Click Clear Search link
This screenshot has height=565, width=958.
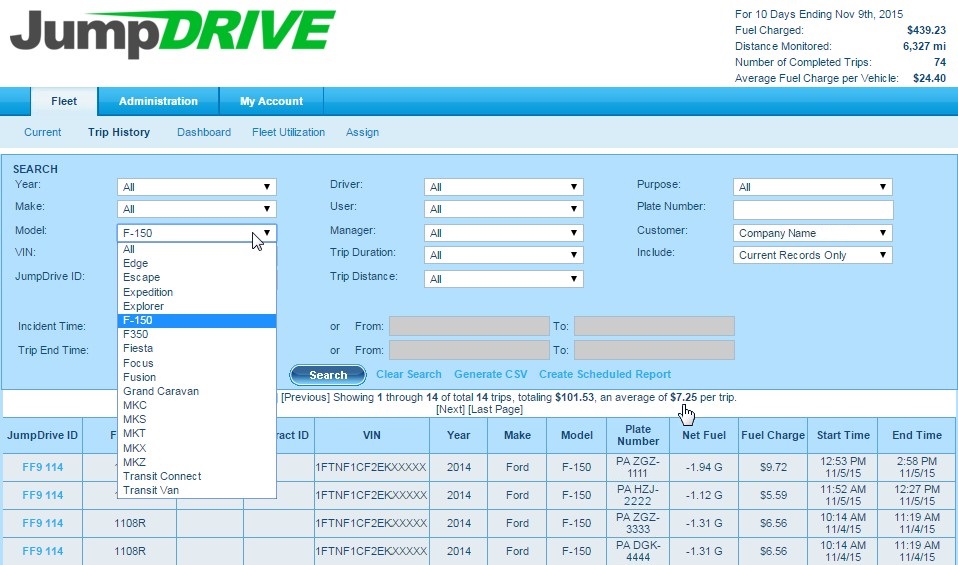[409, 374]
